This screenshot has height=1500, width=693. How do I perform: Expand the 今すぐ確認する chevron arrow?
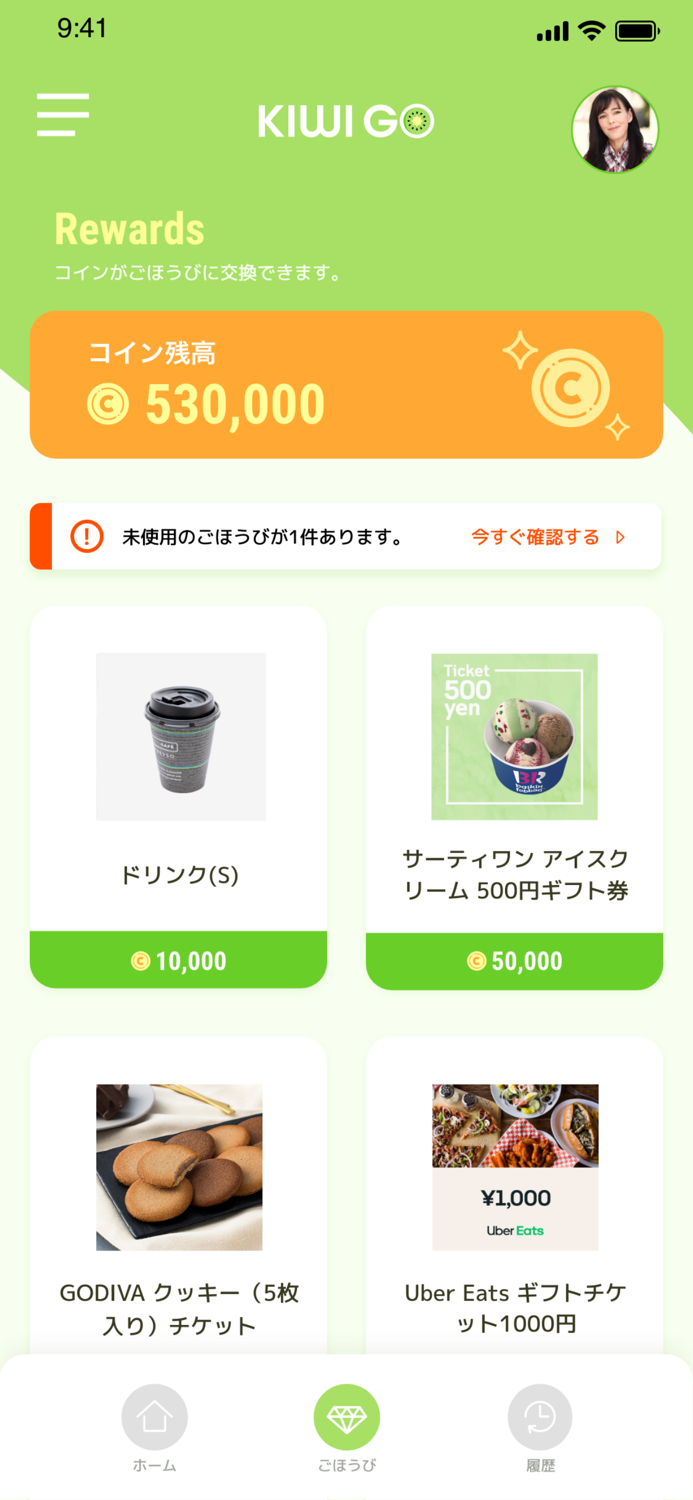coord(620,537)
